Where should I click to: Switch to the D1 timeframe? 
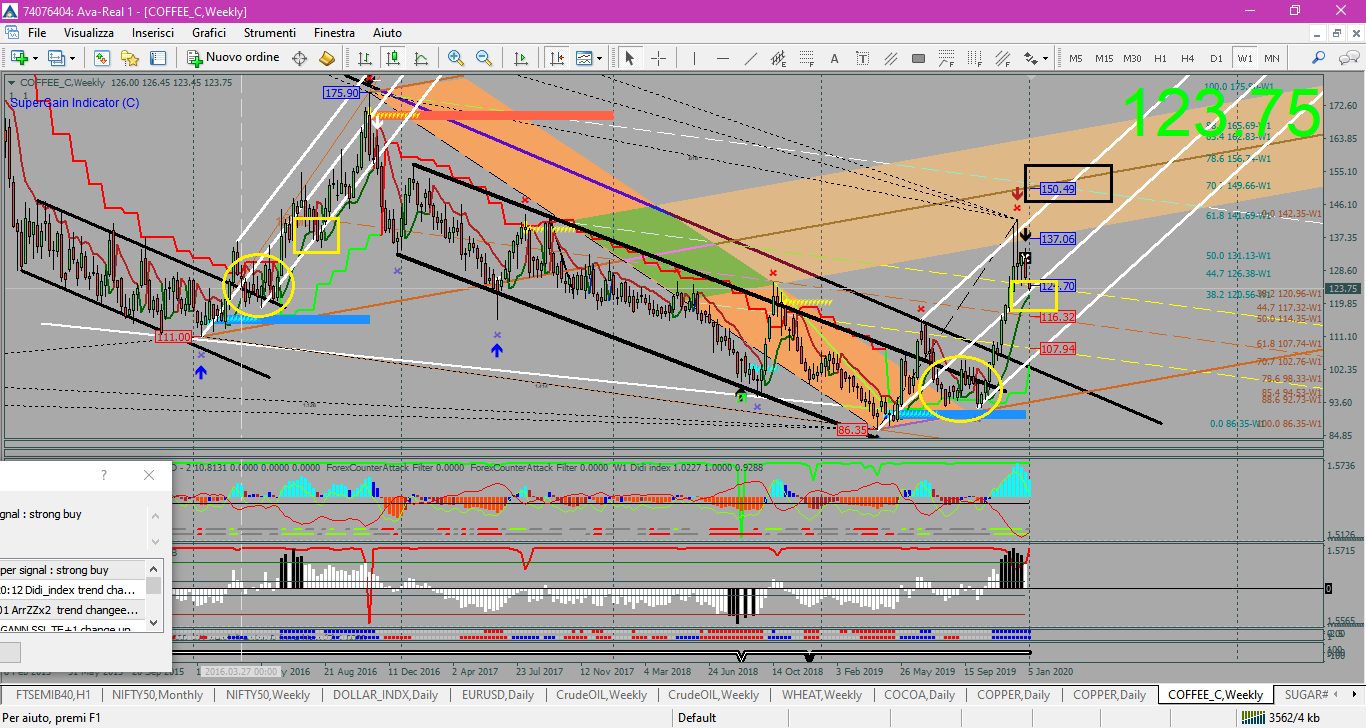pos(1216,58)
